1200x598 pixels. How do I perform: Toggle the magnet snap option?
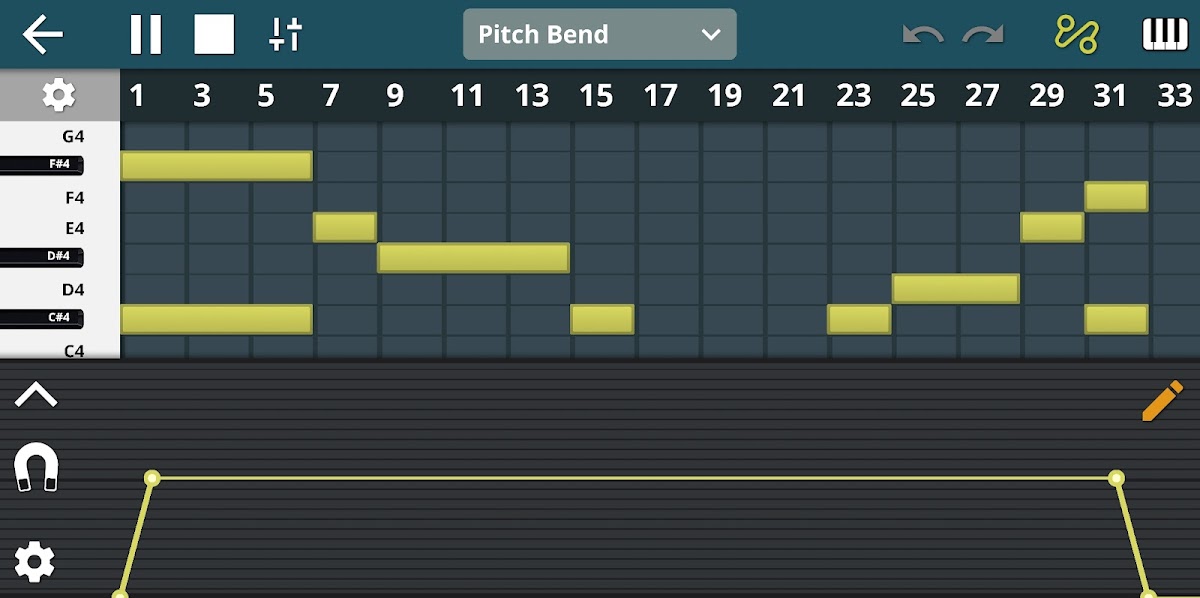coord(36,468)
